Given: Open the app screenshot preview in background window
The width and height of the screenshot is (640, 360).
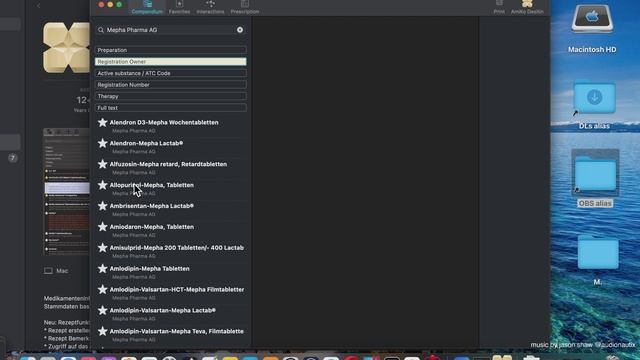Looking at the screenshot, I should click(67, 191).
